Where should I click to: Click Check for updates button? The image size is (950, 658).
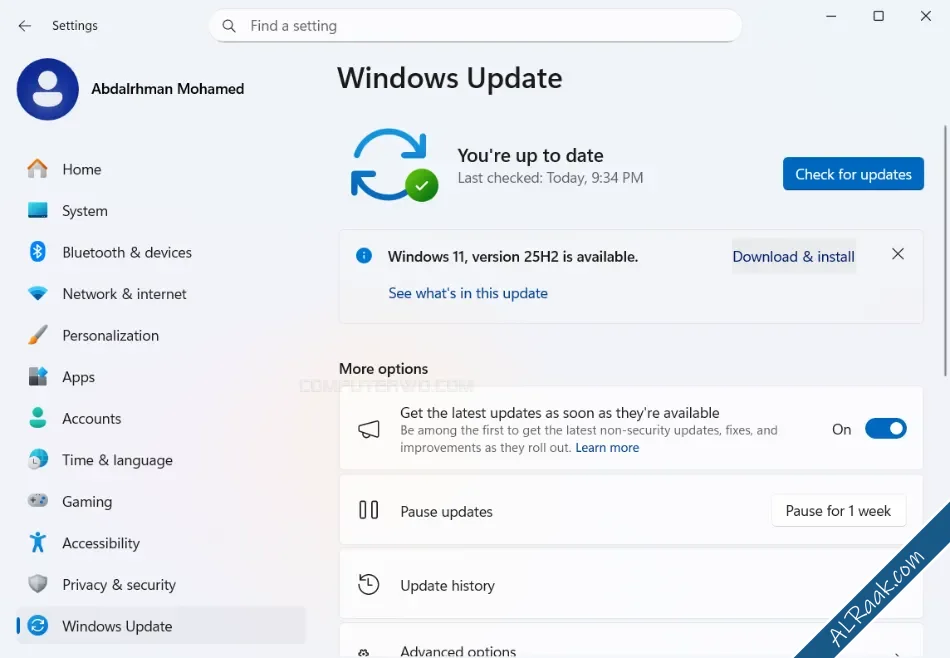pyautogui.click(x=853, y=174)
